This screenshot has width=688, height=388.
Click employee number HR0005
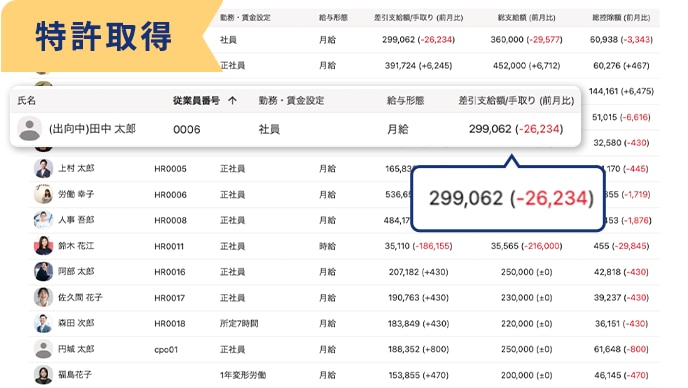(x=170, y=169)
